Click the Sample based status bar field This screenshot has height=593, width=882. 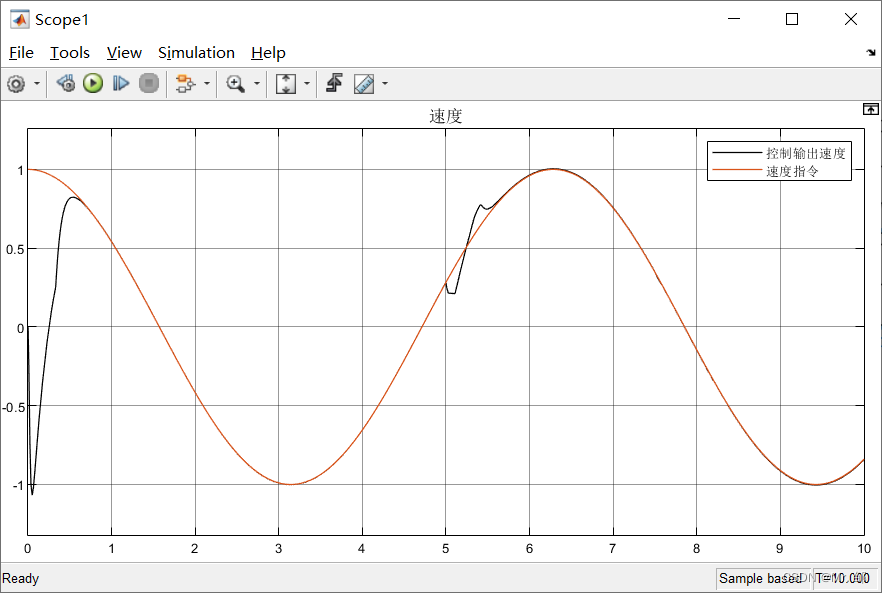coord(759,578)
